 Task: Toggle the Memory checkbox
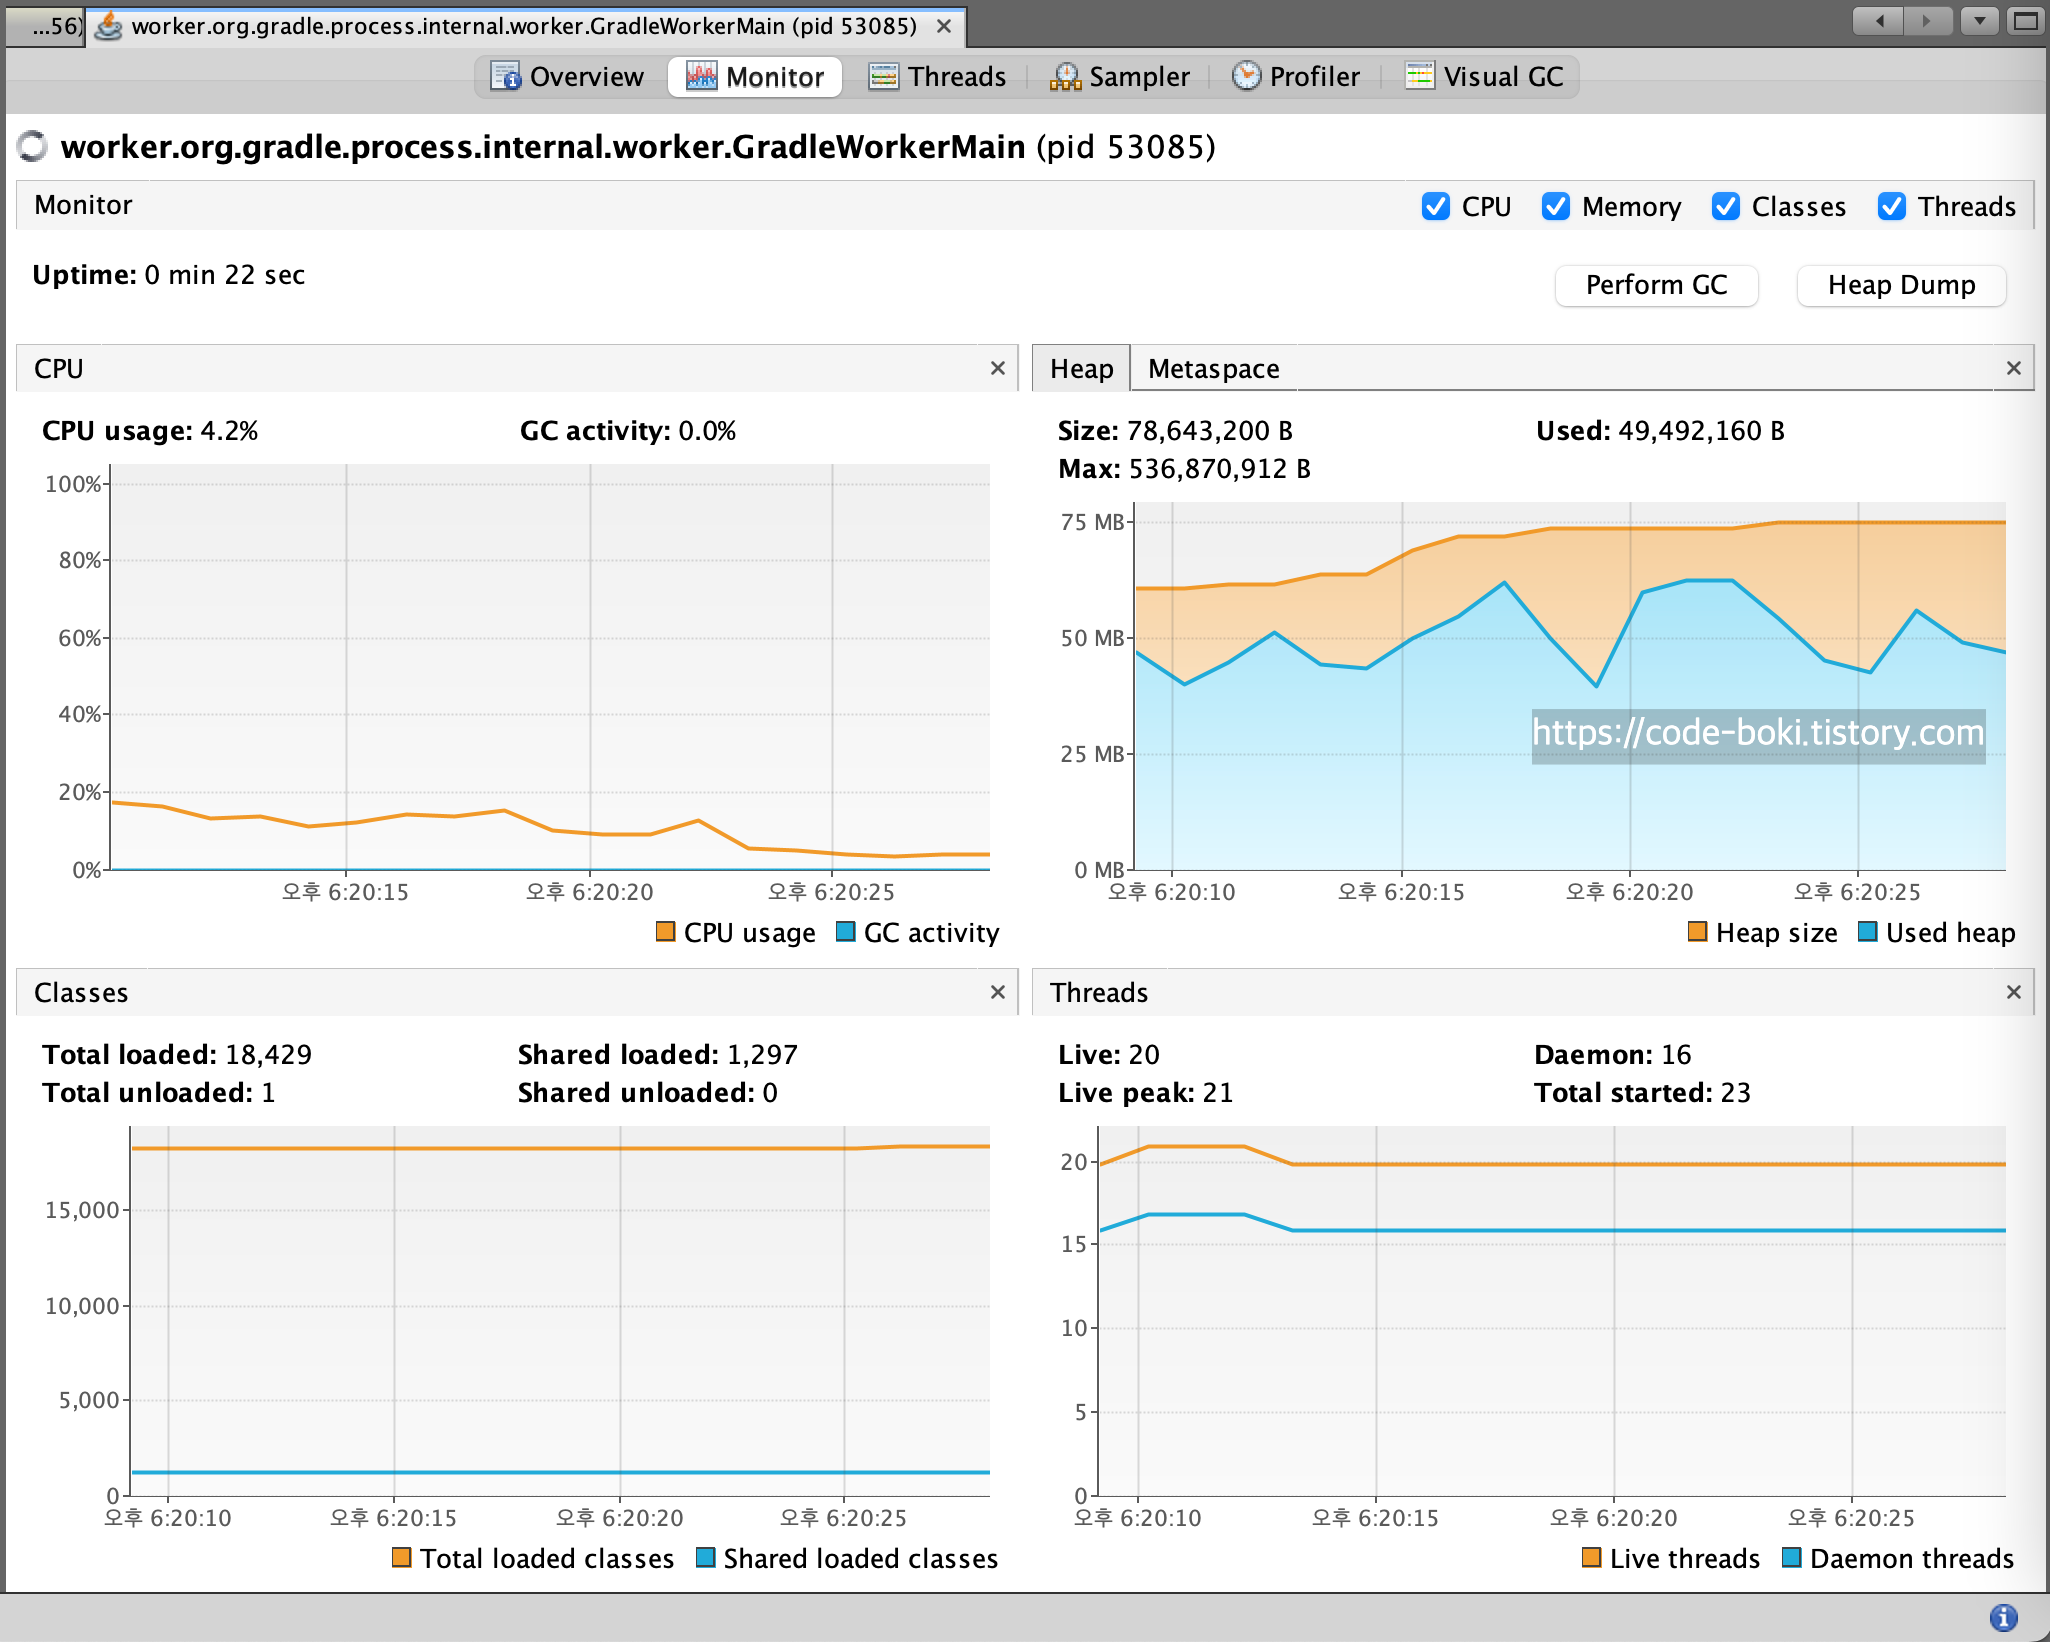pos(1556,206)
